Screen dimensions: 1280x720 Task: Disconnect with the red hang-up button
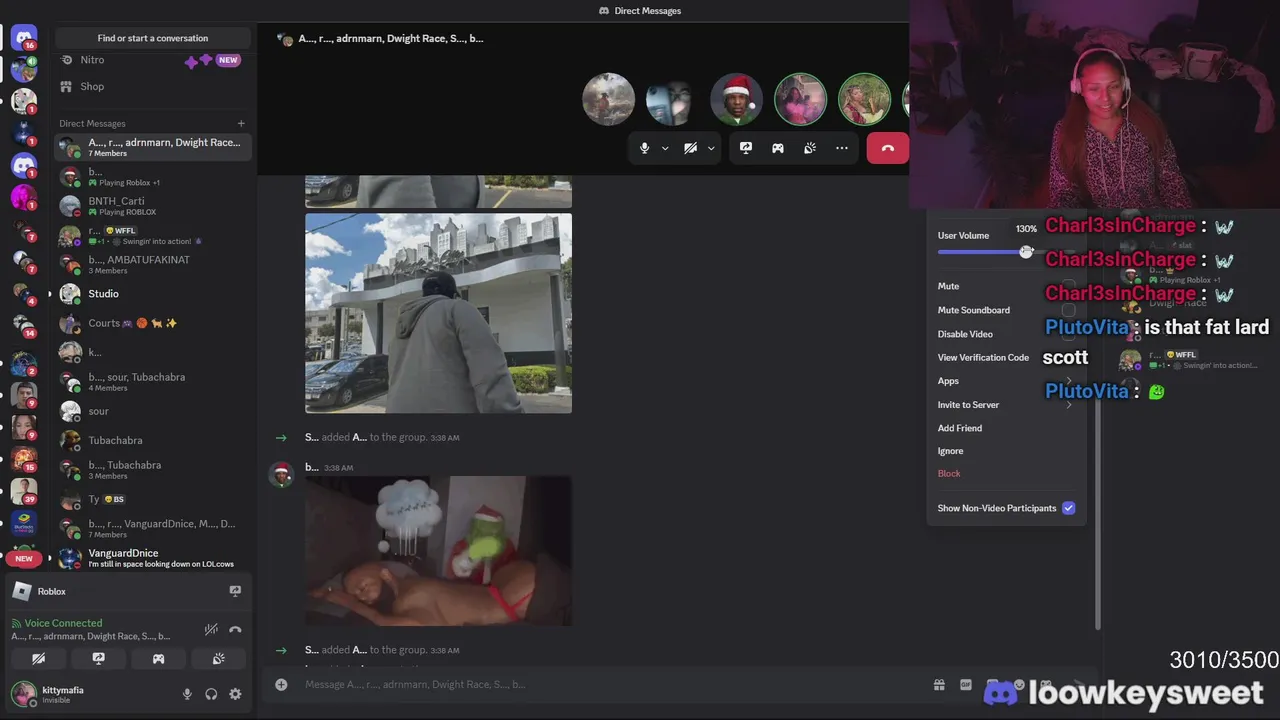pyautogui.click(x=887, y=148)
